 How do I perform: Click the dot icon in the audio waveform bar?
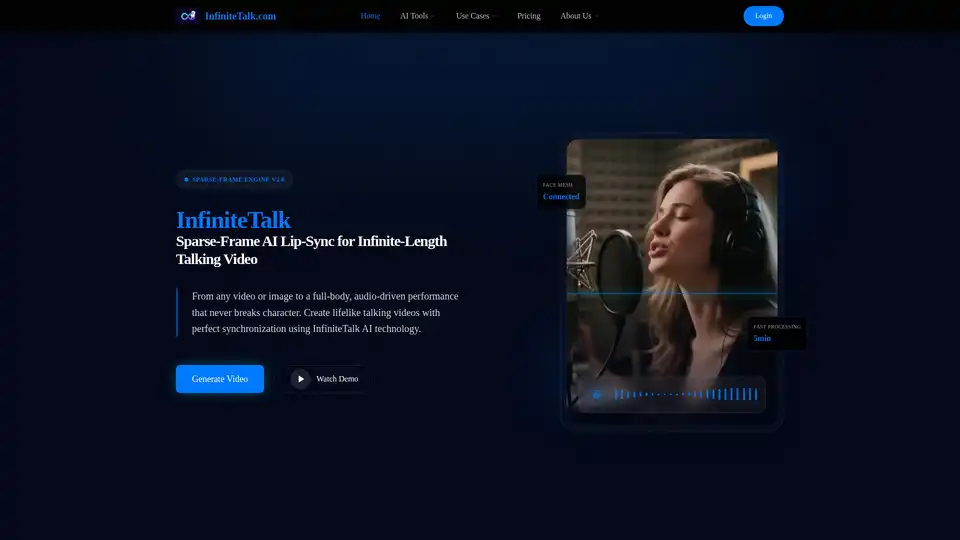point(597,394)
